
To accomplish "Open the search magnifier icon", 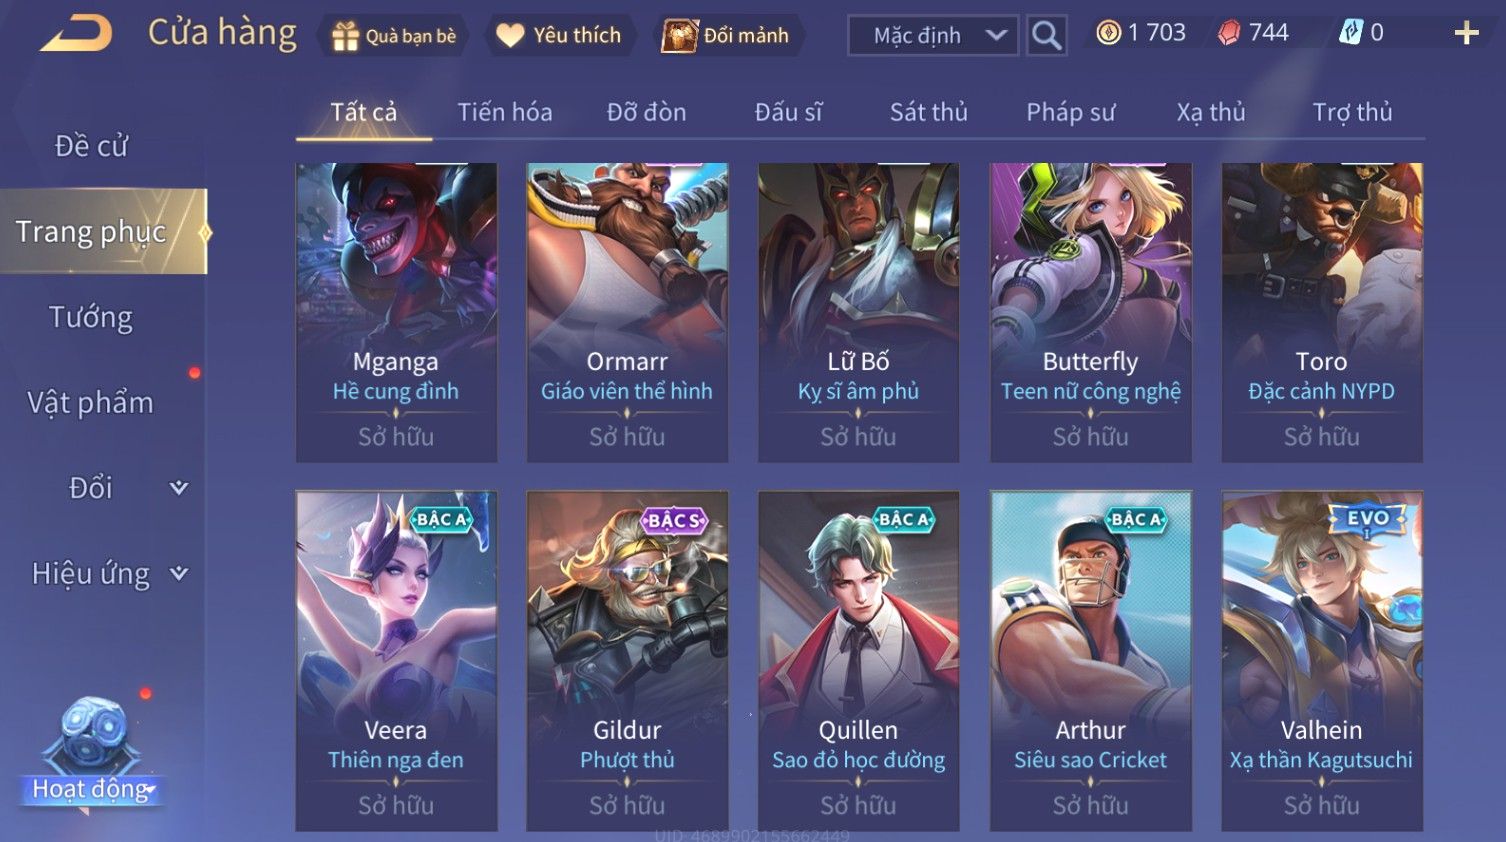I will click(x=1046, y=36).
